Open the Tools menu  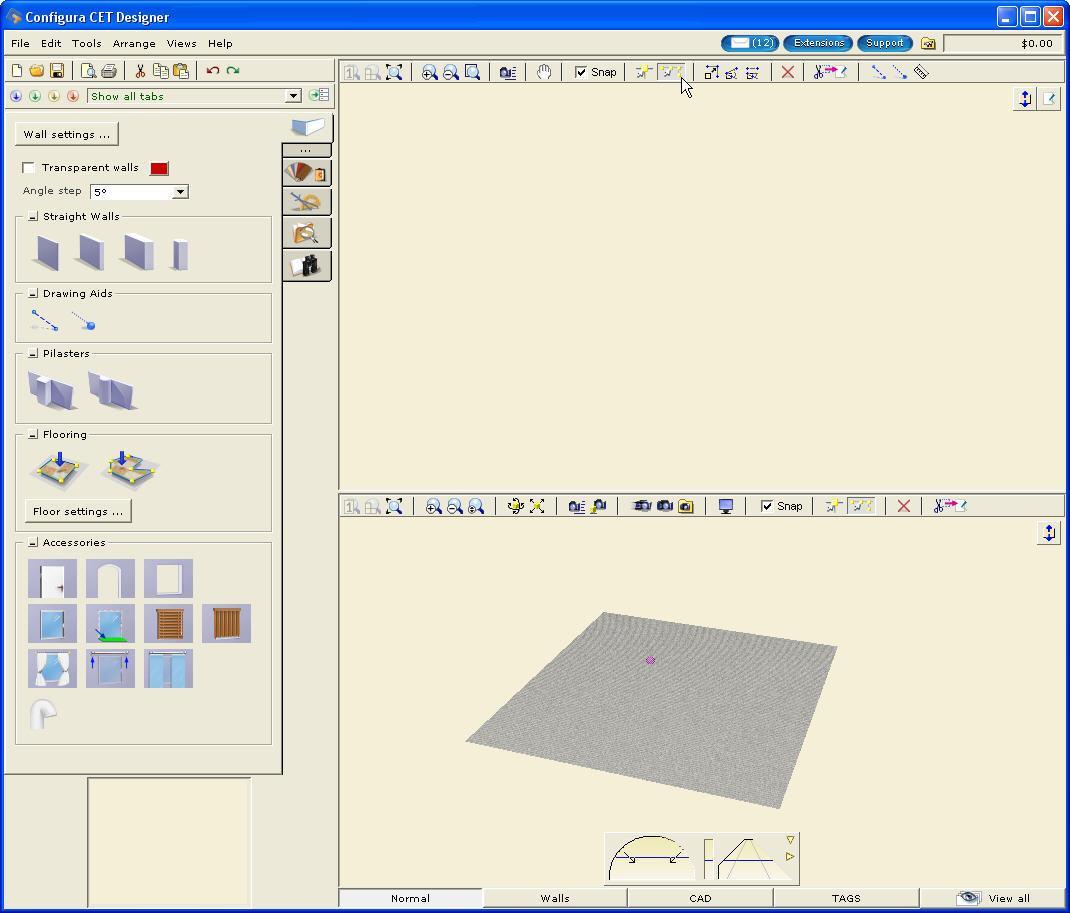[x=87, y=43]
